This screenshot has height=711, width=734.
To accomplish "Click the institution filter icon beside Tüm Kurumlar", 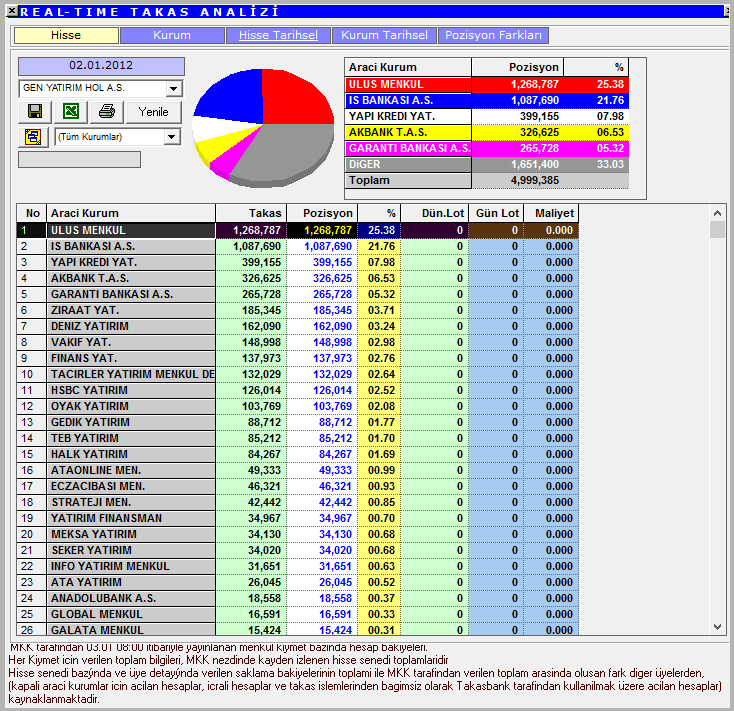I will click(33, 137).
